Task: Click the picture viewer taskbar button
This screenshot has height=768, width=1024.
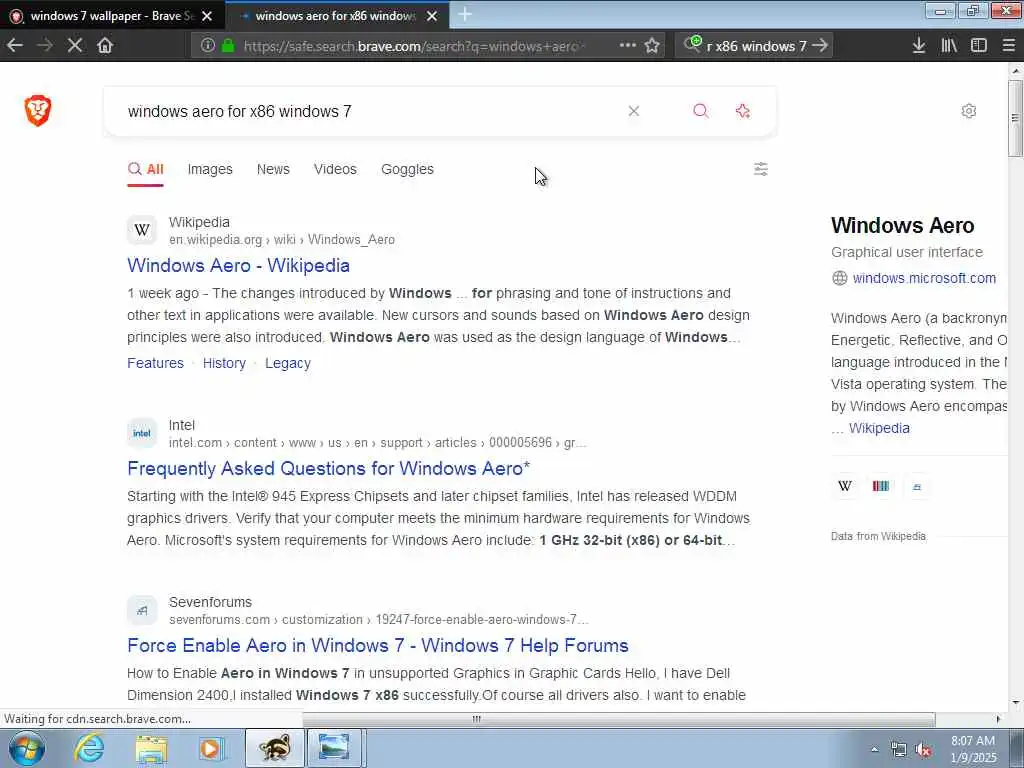Action: click(334, 748)
